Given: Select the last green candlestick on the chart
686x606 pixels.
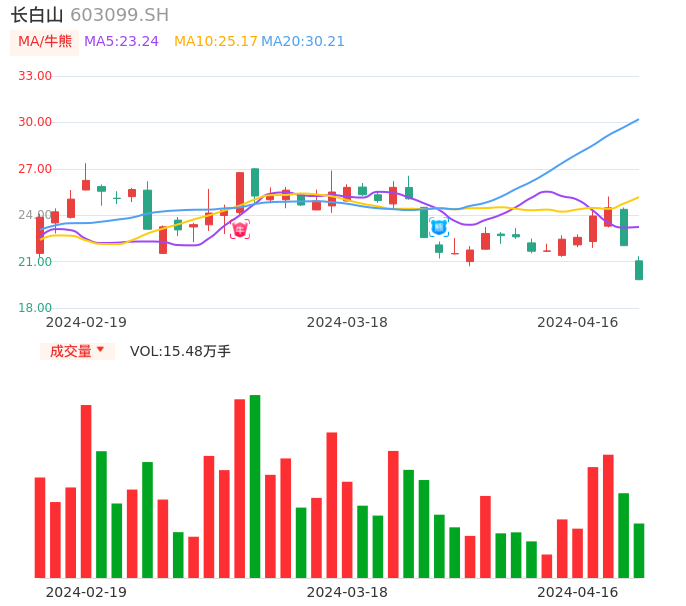Looking at the screenshot, I should pos(639,269).
